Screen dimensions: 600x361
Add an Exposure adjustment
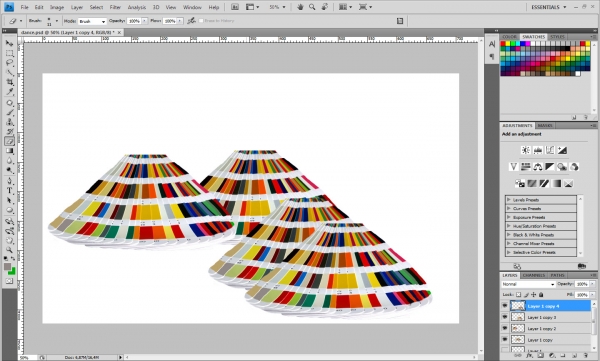click(x=562, y=150)
